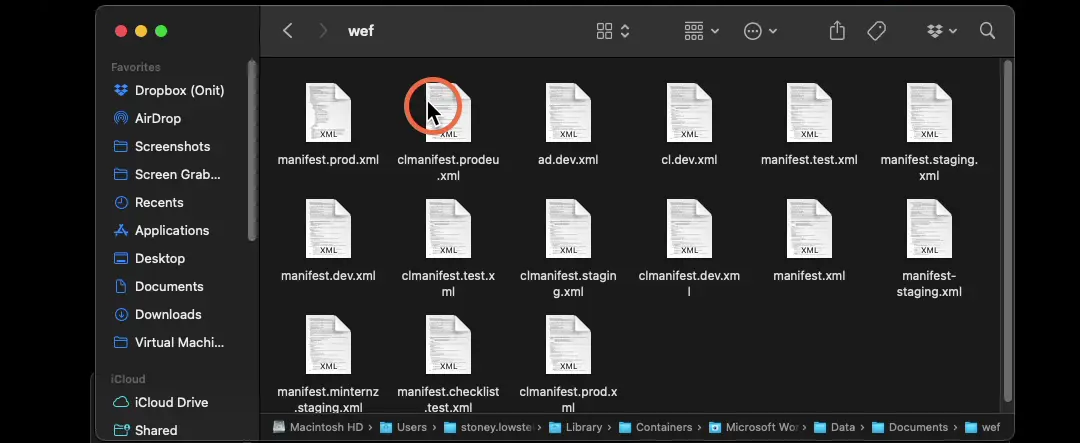1080x443 pixels.
Task: Open Shared in the sidebar
Action: [x=145, y=431]
